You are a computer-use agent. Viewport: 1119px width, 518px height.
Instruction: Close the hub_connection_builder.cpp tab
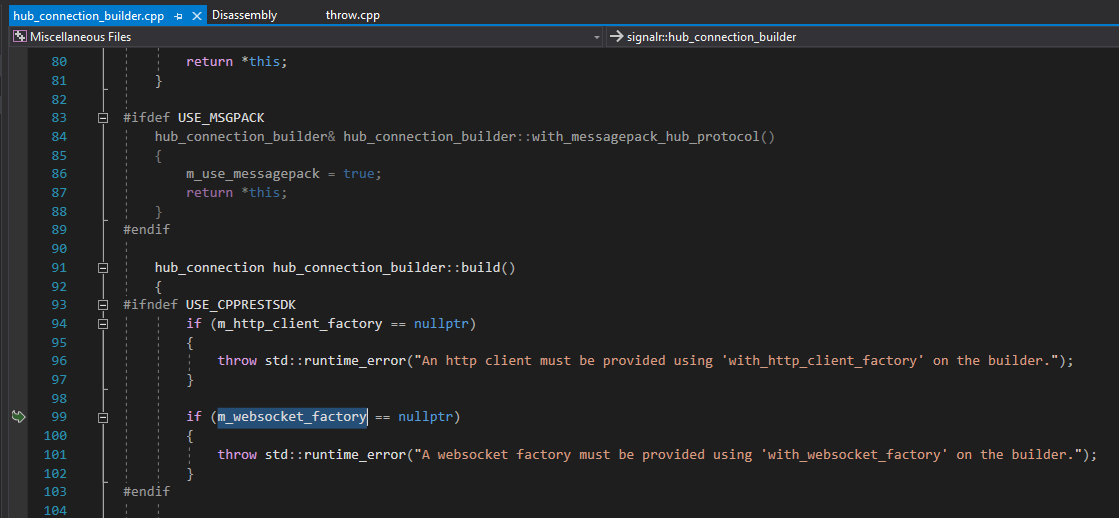pos(197,15)
